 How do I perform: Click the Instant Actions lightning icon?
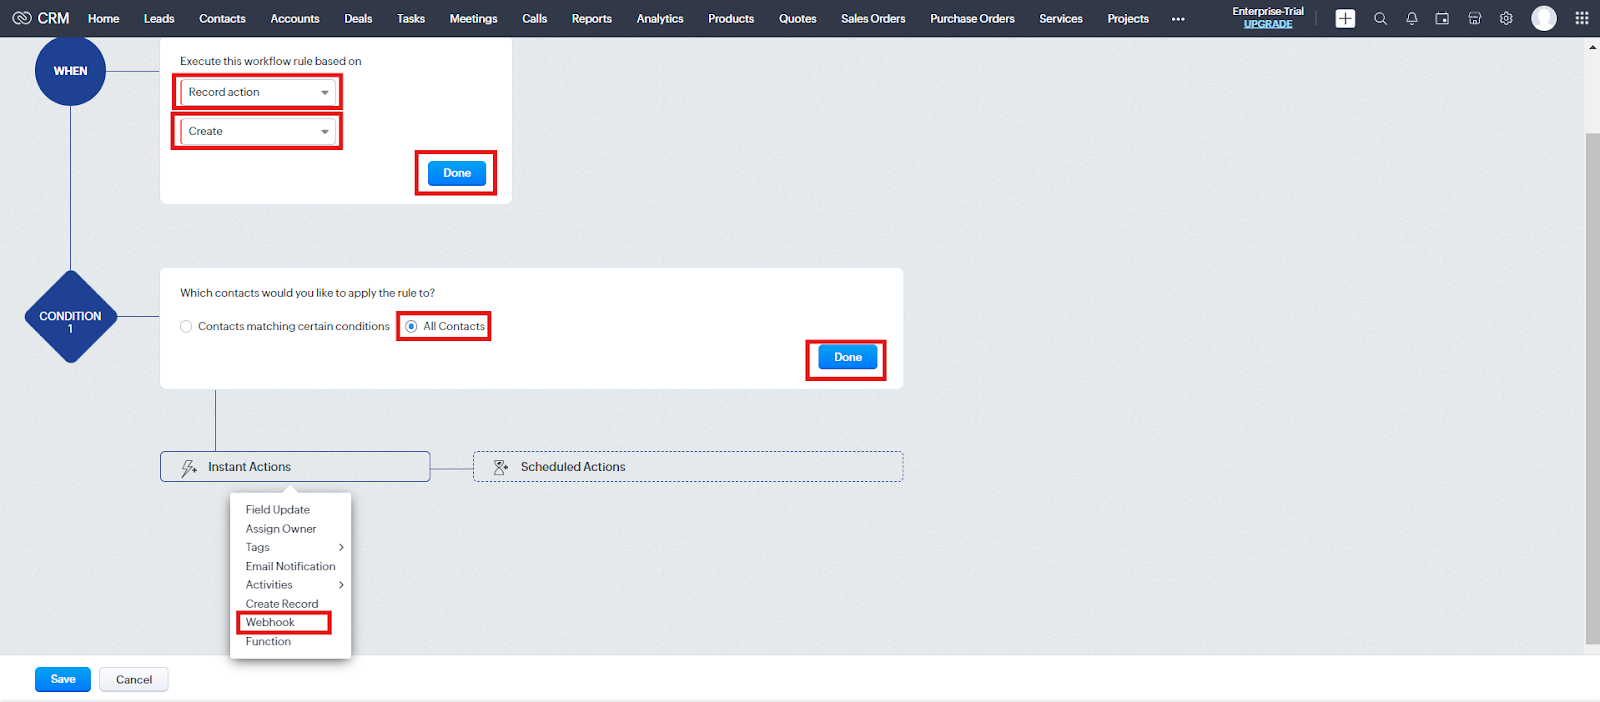[189, 468]
